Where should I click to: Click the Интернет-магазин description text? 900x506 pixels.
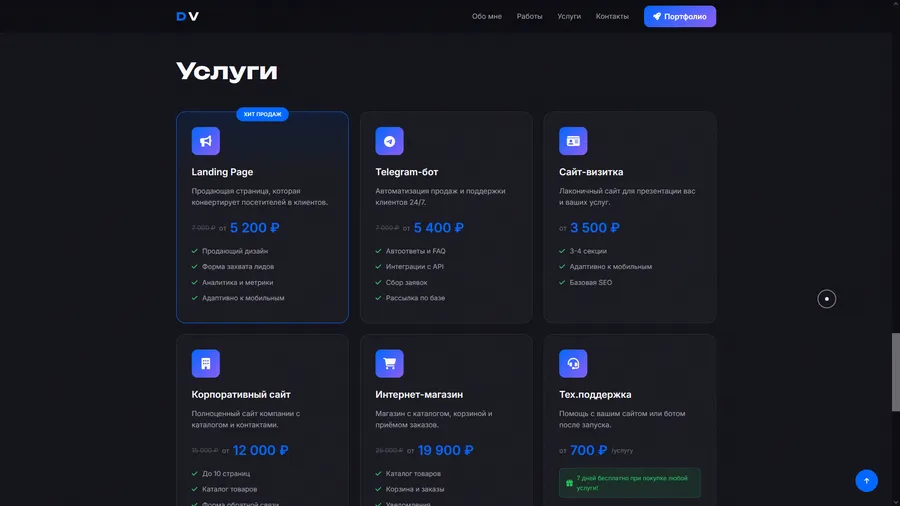(433, 419)
